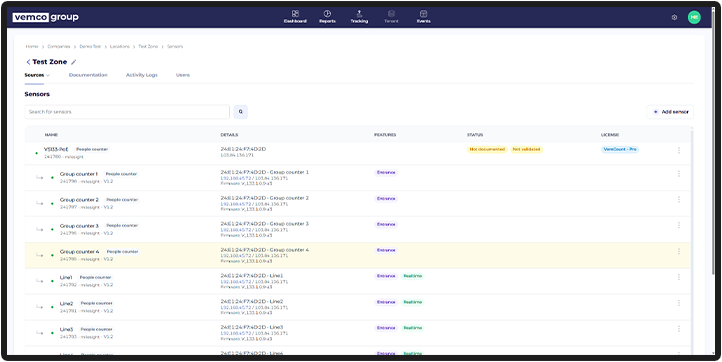The height and width of the screenshot is (362, 722).
Task: Select the Line3 sensor name
Action: 67,329
